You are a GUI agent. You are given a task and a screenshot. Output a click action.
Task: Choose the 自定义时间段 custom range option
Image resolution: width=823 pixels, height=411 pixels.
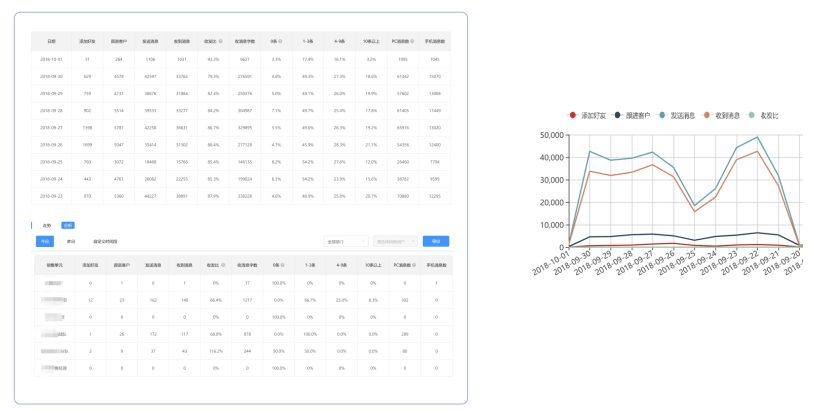105,241
